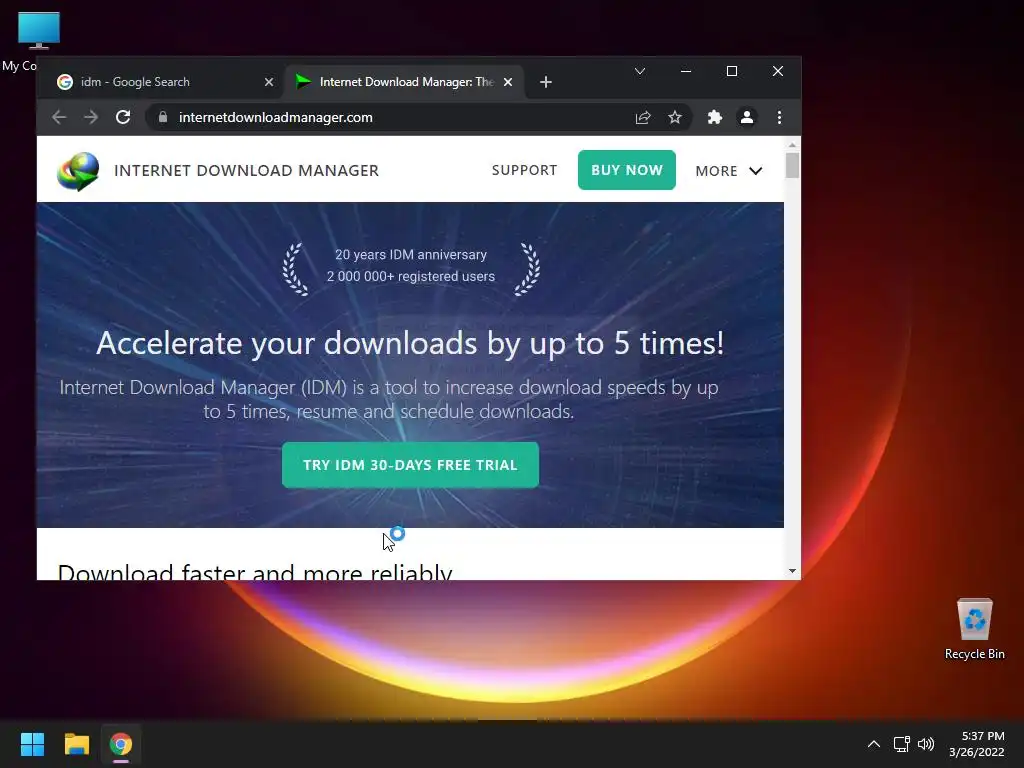Click the address bar URL
The width and height of the screenshot is (1024, 768).
pyautogui.click(x=276, y=118)
